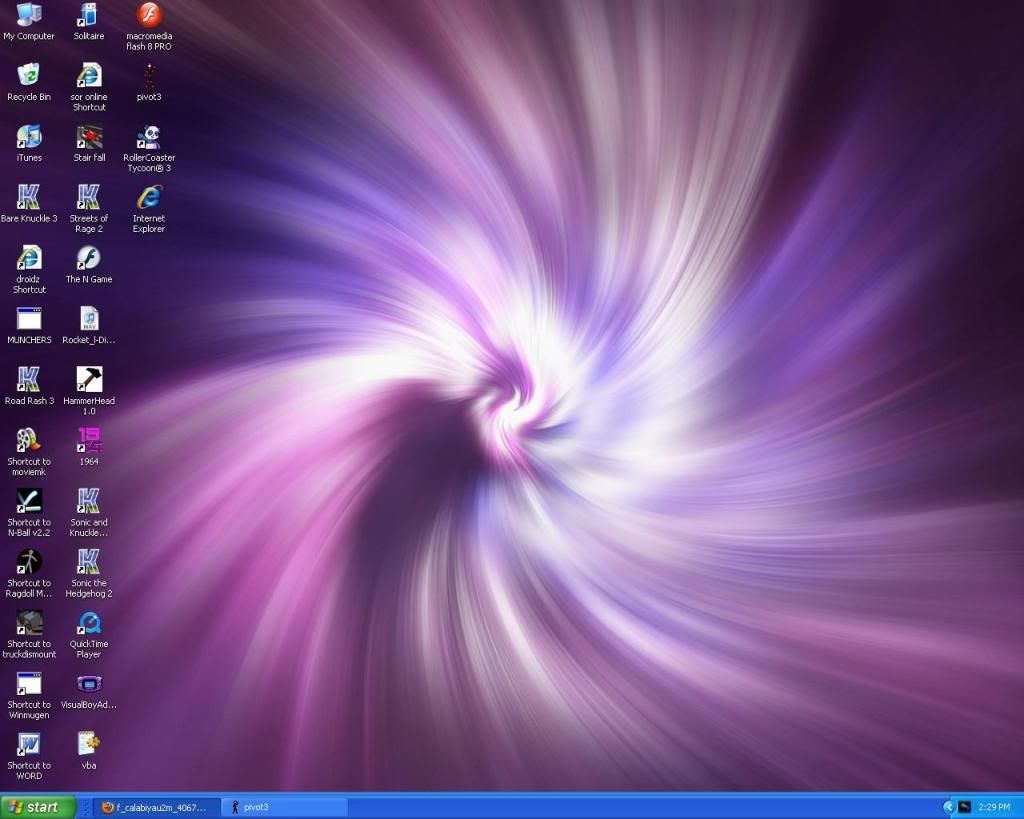Open the Start menu
The width and height of the screenshot is (1024, 819).
point(36,806)
